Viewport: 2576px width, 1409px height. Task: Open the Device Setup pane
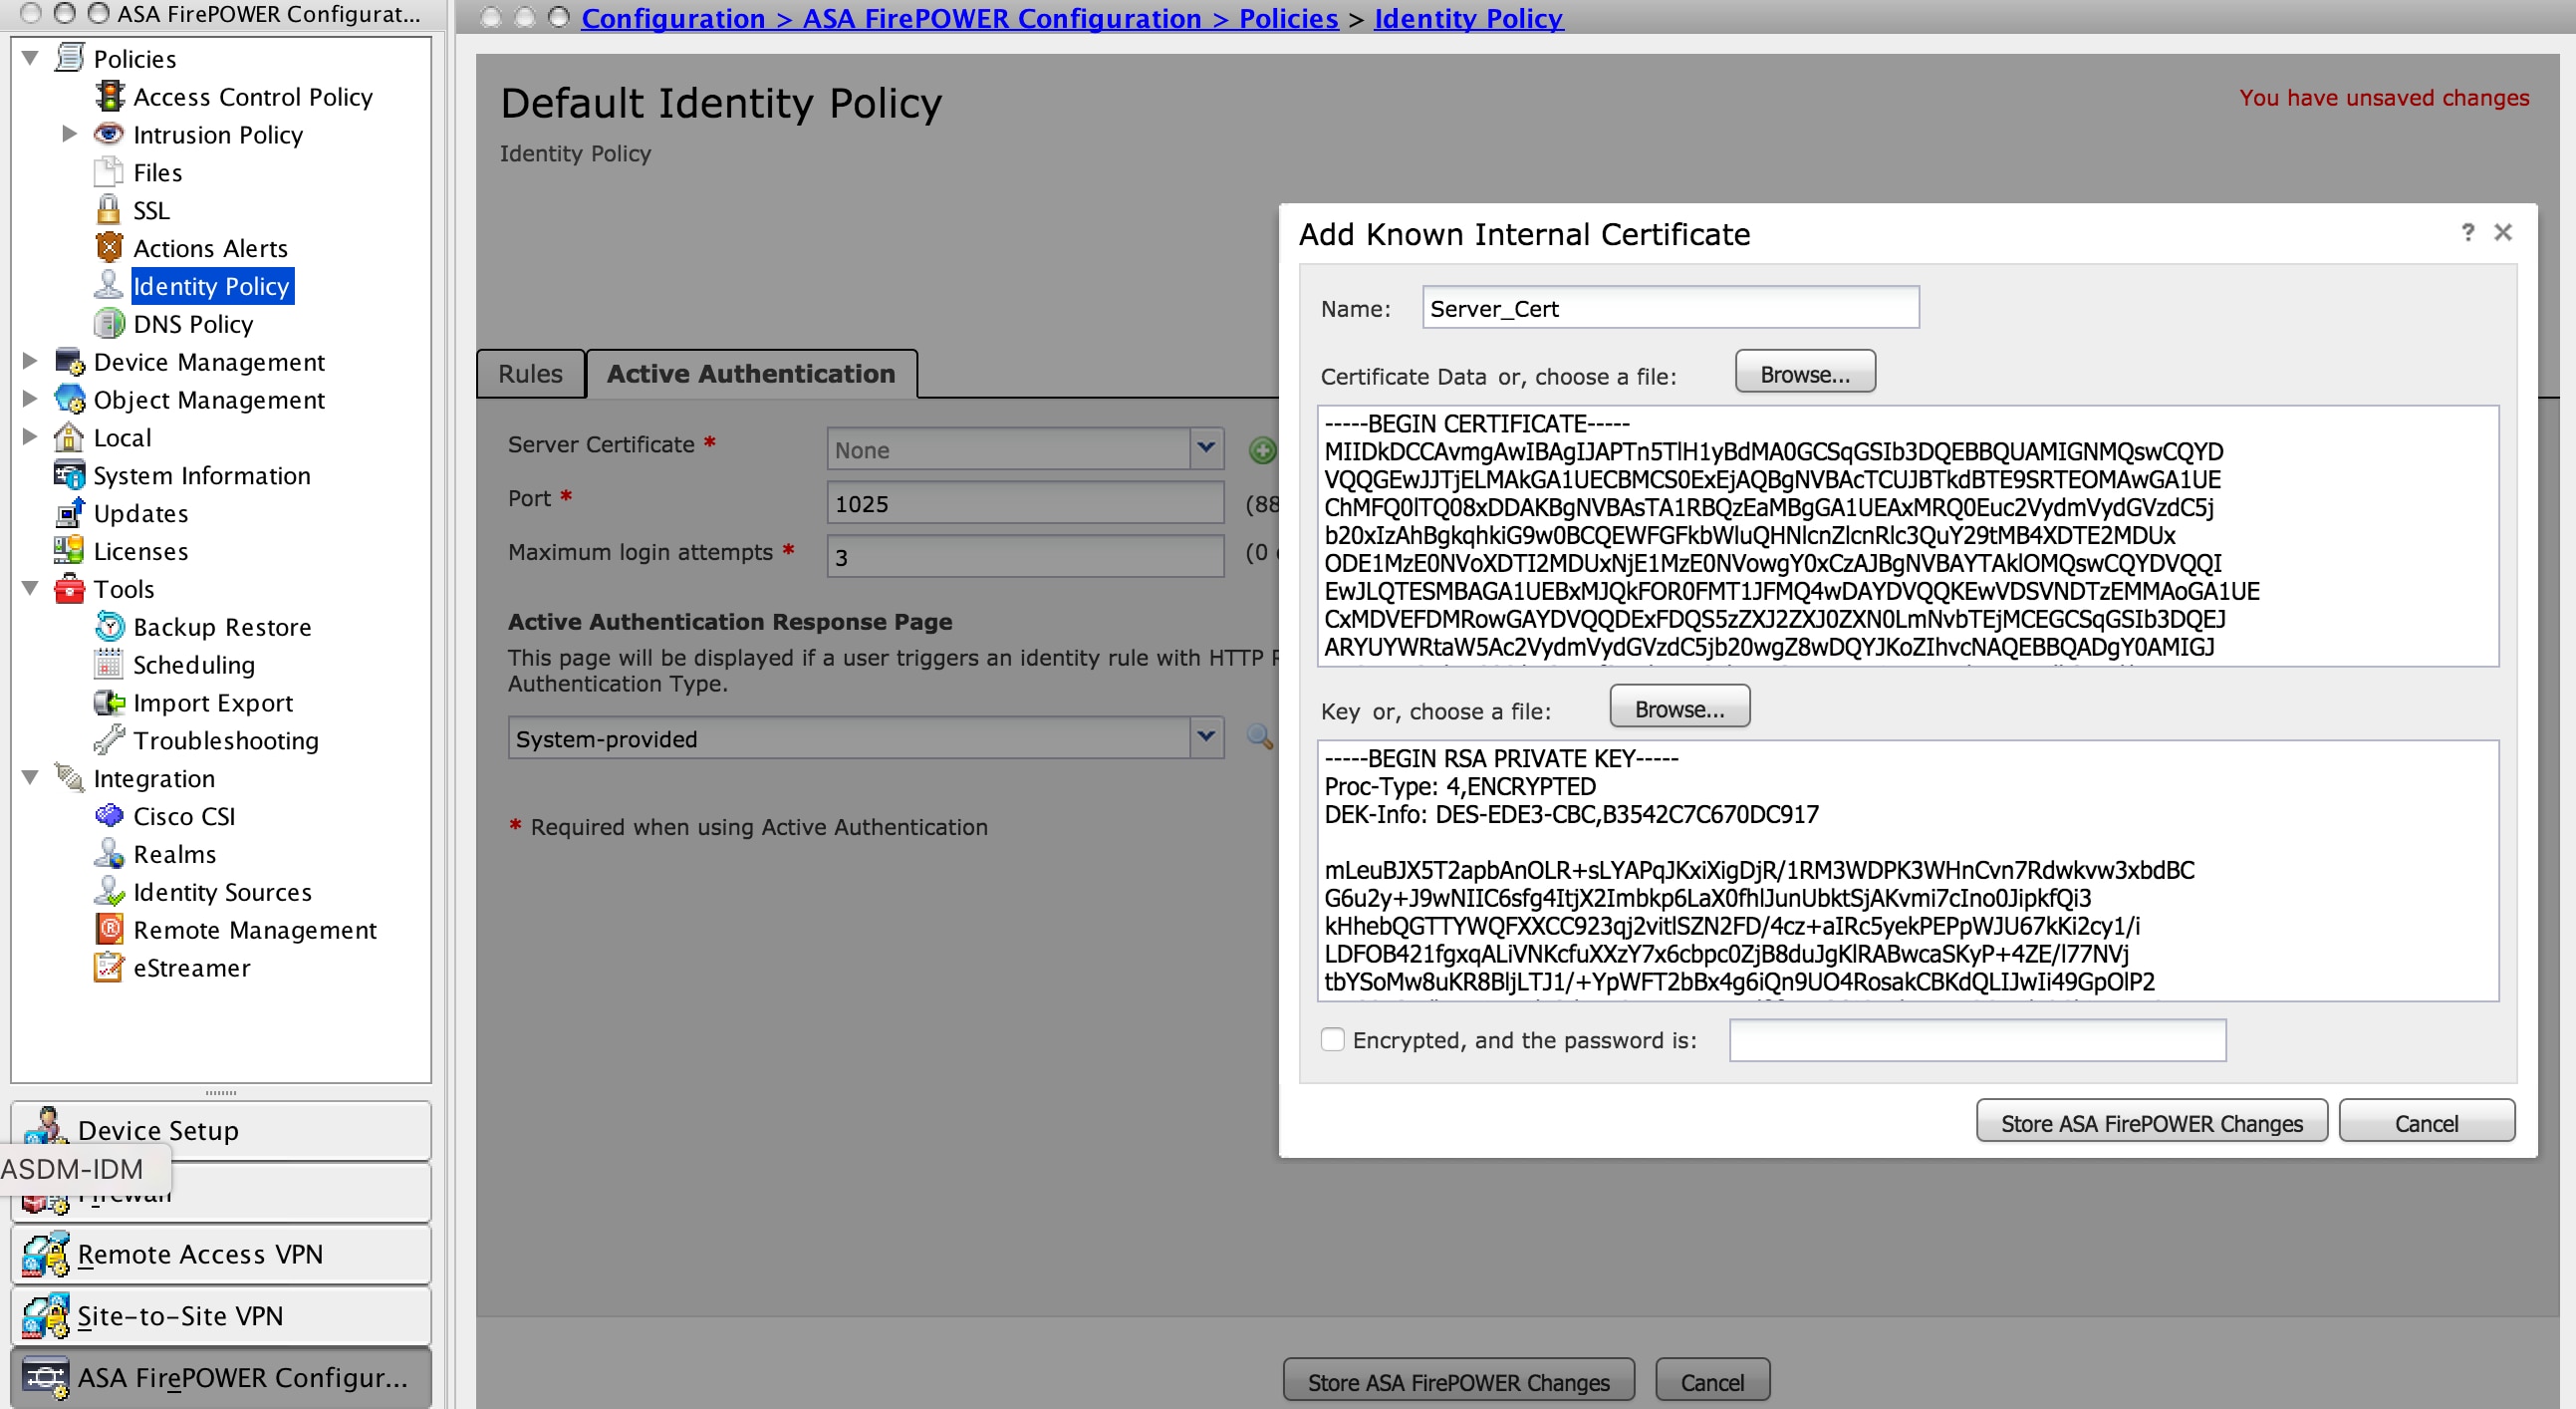(x=221, y=1130)
